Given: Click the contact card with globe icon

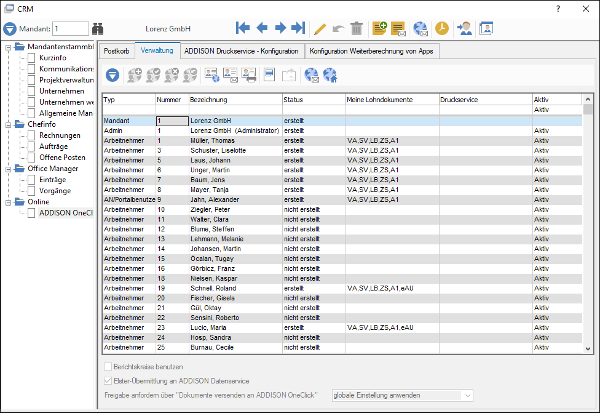Looking at the screenshot, I should 212,75.
